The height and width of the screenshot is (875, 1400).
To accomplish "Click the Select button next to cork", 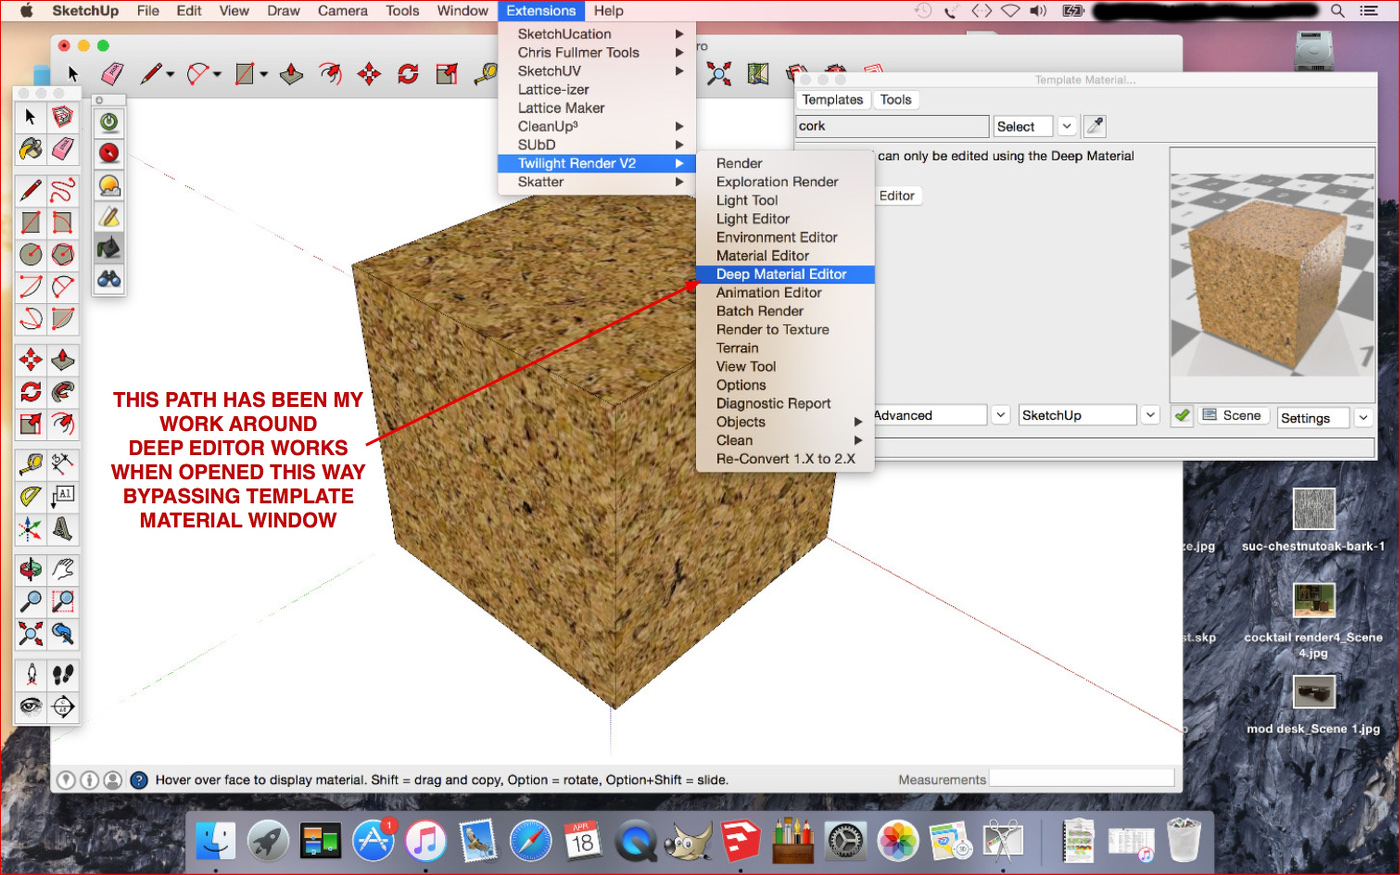I will pyautogui.click(x=1022, y=126).
